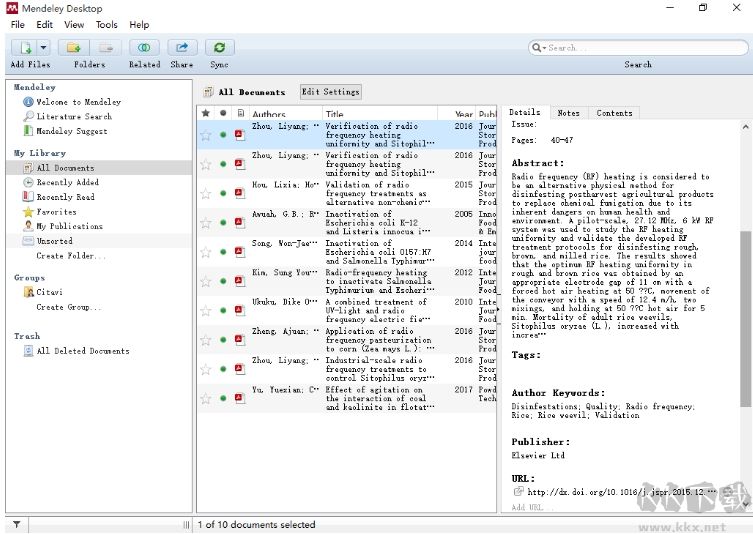Sort documents by the Year column header
This screenshot has width=753, height=534.
[x=463, y=115]
